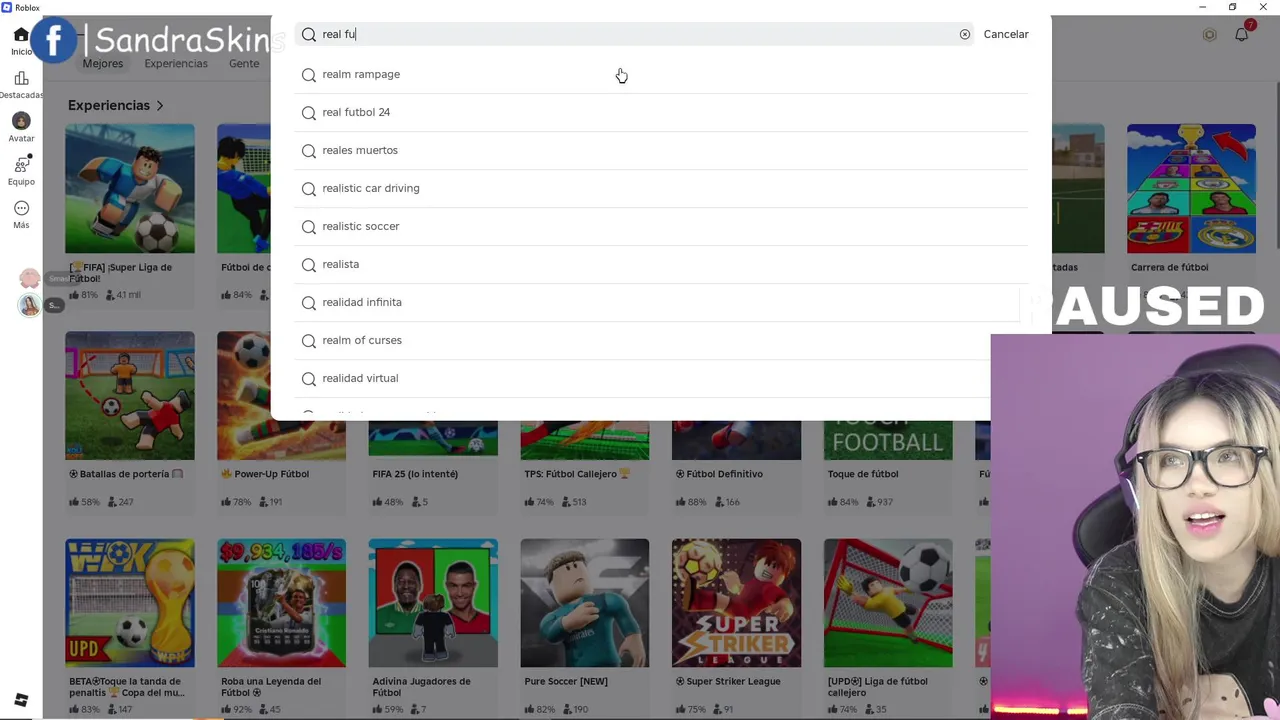The image size is (1280, 720).
Task: Click the search input containing 'real fu'
Action: pos(636,34)
